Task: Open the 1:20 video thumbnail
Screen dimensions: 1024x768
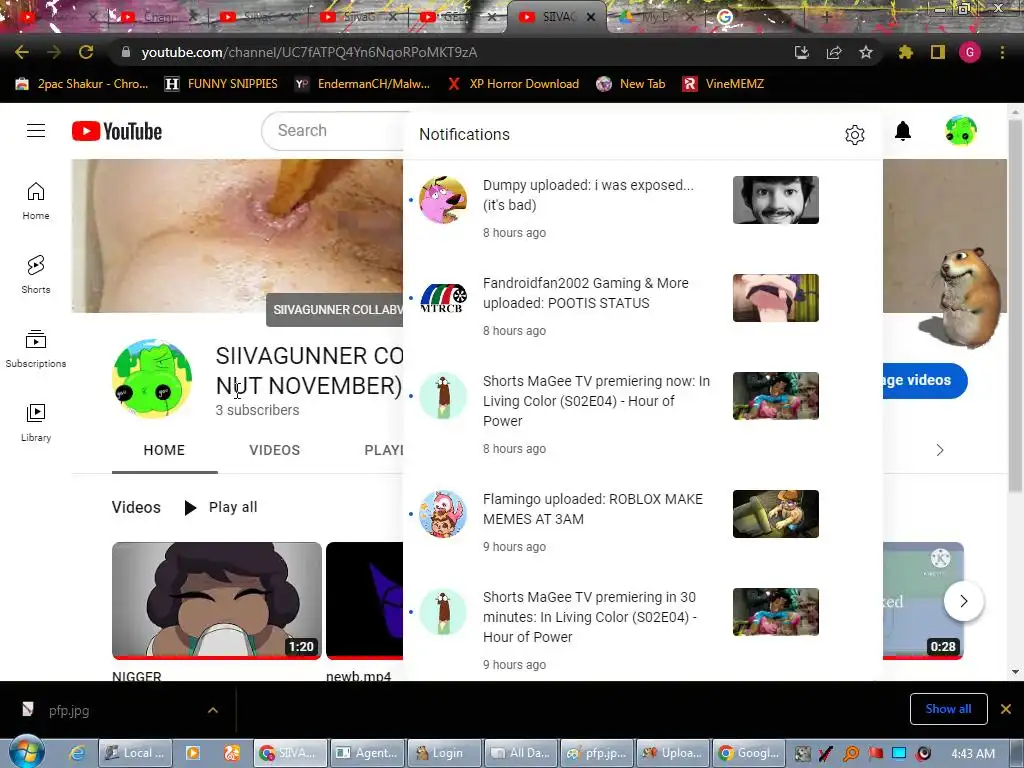Action: click(217, 601)
